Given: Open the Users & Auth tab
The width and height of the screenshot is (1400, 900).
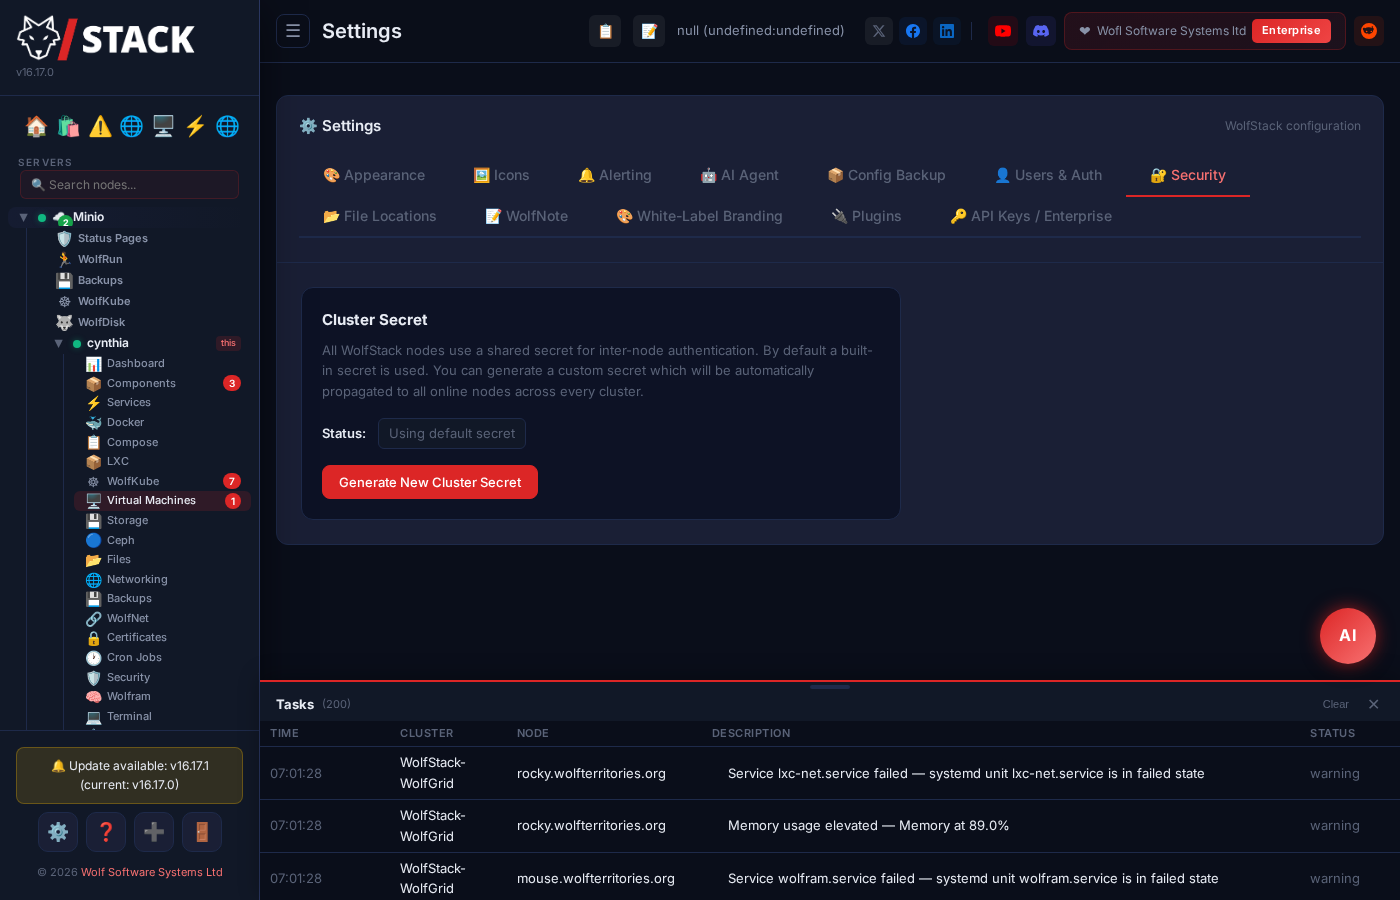Looking at the screenshot, I should pos(1048,175).
